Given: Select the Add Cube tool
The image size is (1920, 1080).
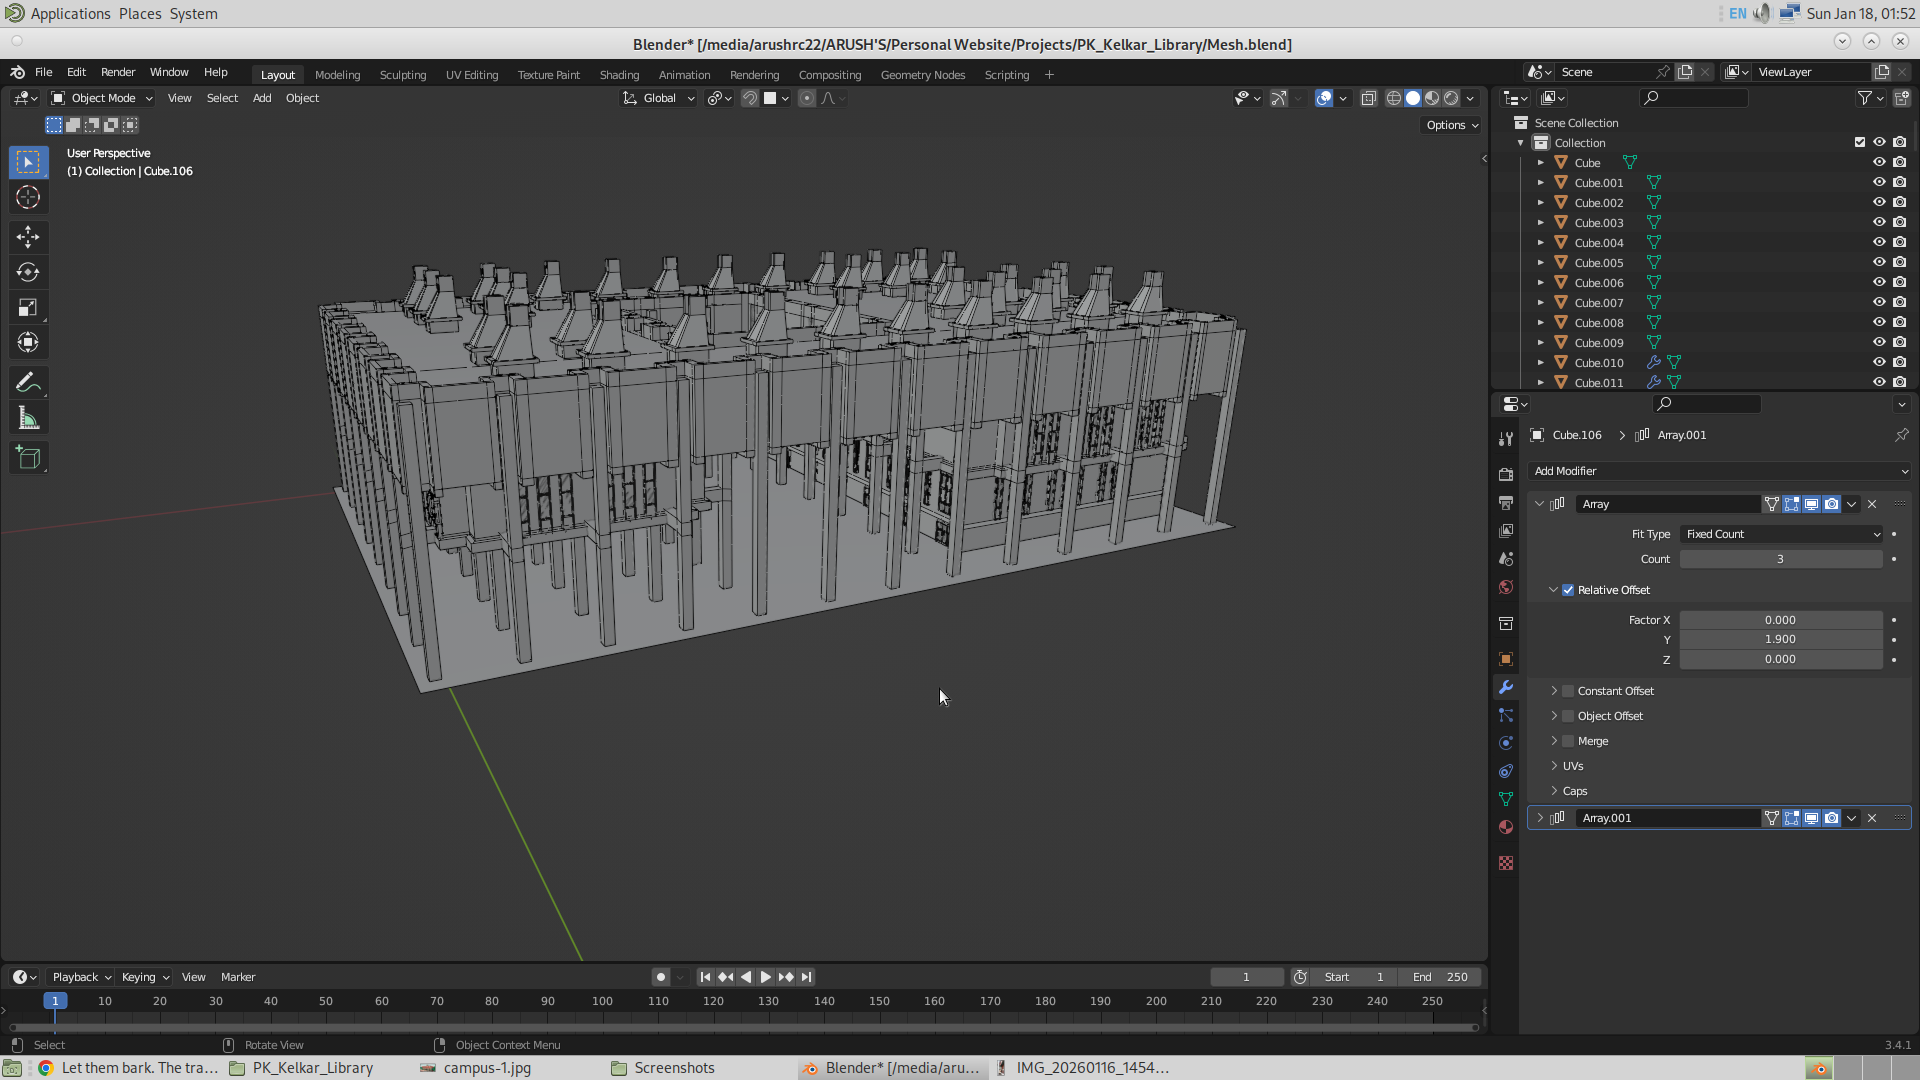Looking at the screenshot, I should coord(28,458).
